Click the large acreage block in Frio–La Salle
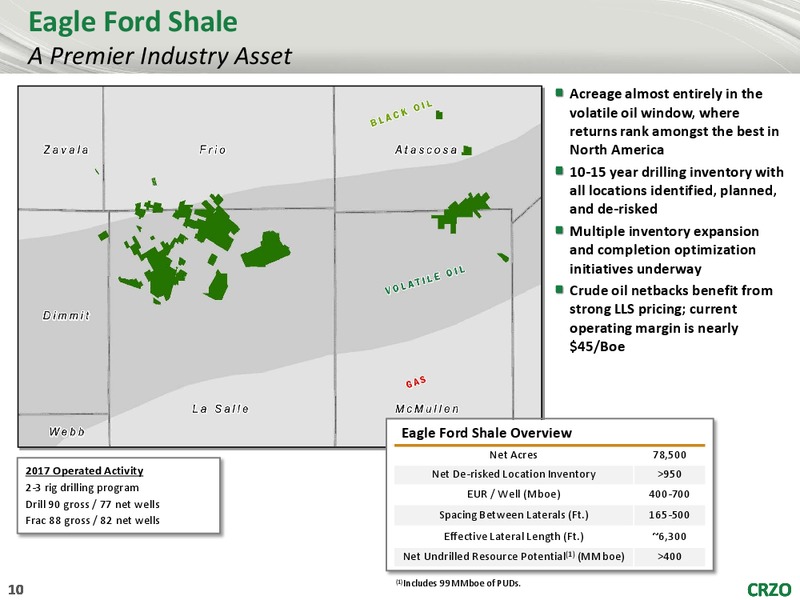The width and height of the screenshot is (800, 600). pyautogui.click(x=217, y=223)
